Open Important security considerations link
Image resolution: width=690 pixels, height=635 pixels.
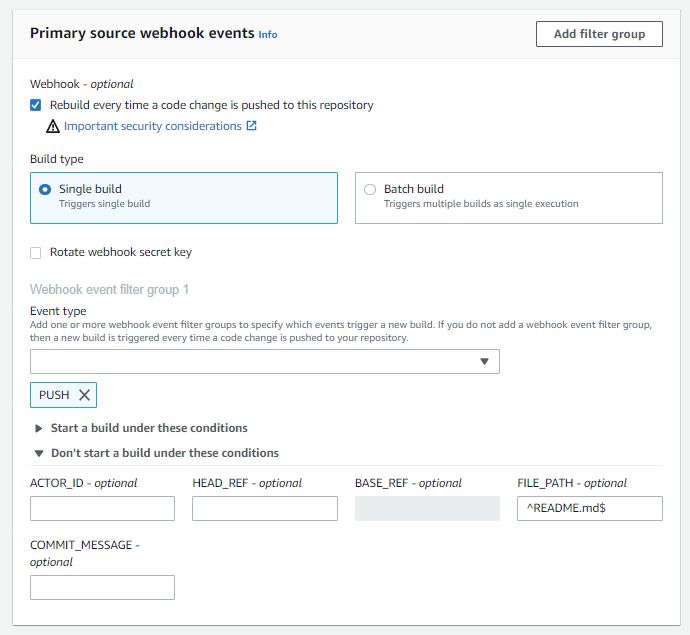153,126
